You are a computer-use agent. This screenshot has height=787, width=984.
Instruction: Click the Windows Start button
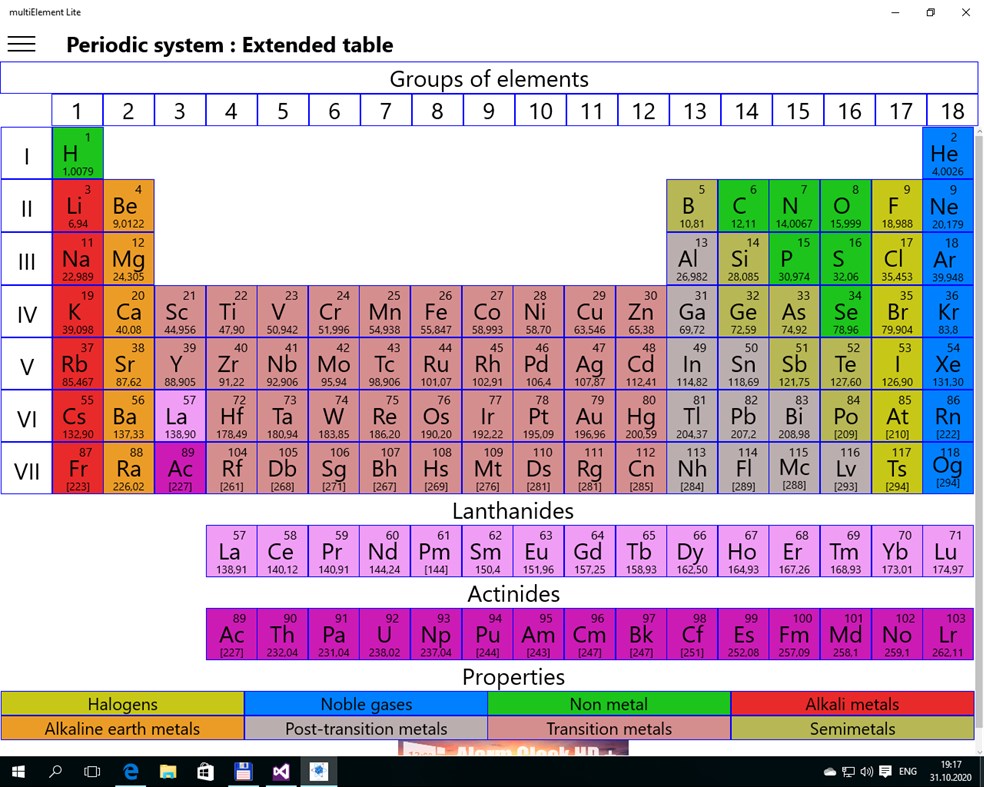point(18,771)
